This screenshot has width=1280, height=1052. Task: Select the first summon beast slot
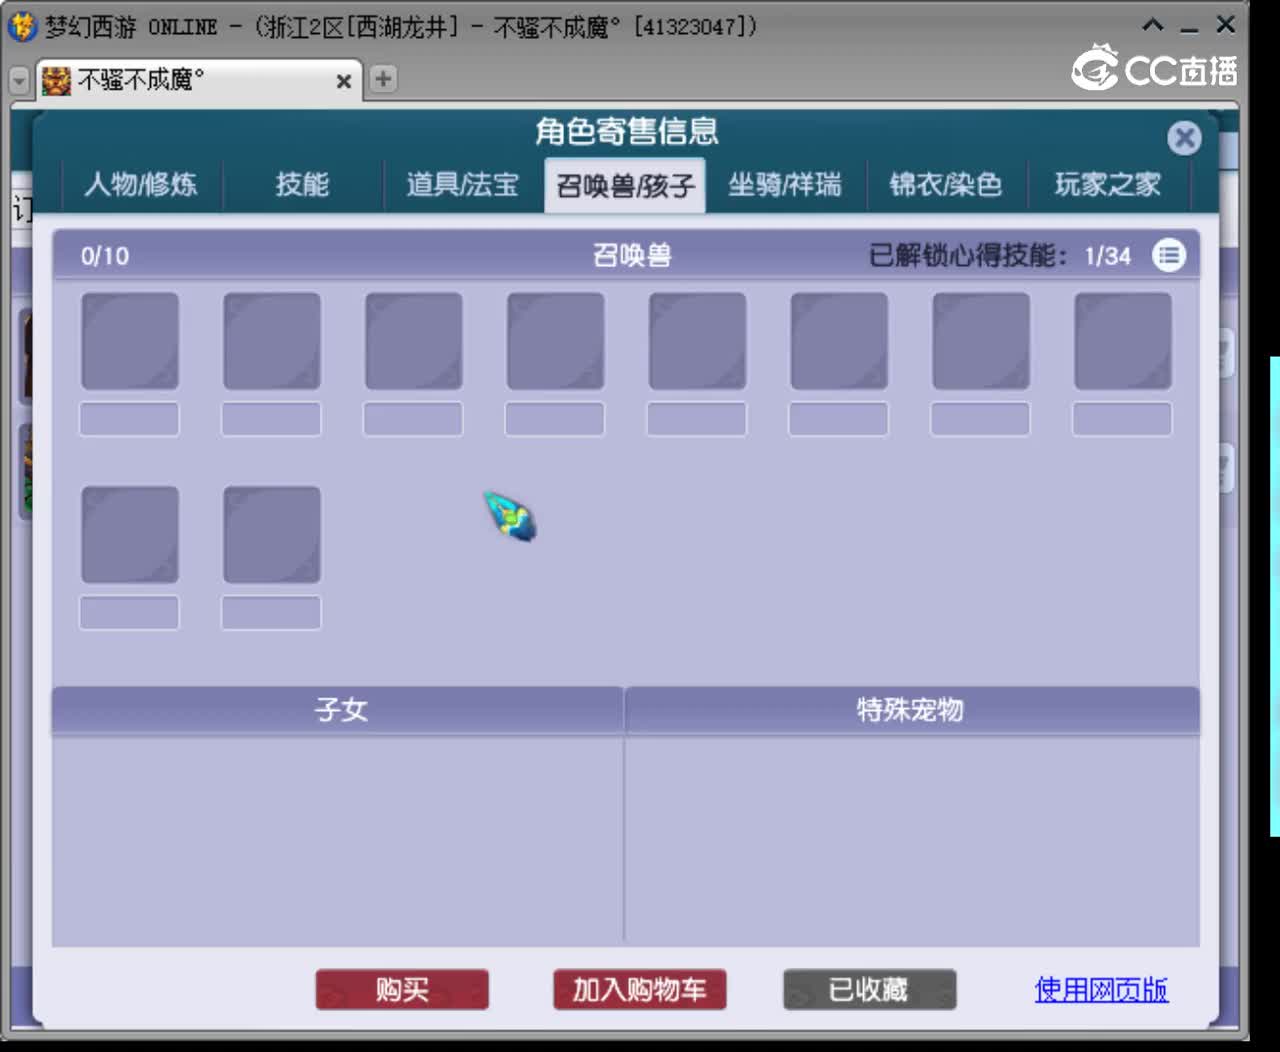point(130,341)
